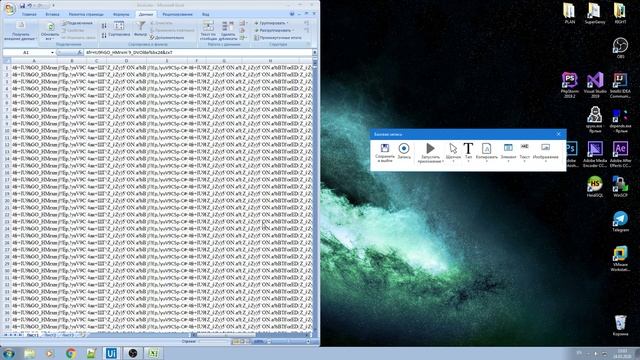Toggle the Фильтр funnel button
Image resolution: width=640 pixels, height=360 pixels.
coord(140,29)
